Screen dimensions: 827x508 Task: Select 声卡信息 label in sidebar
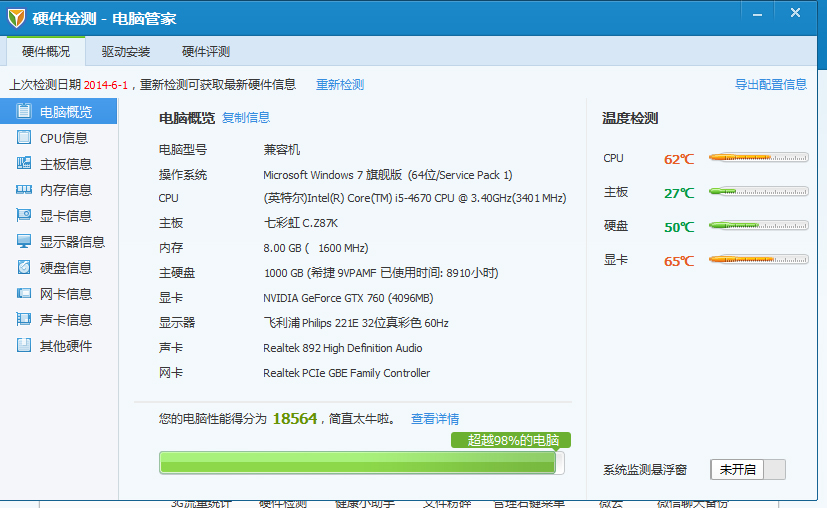coord(66,319)
